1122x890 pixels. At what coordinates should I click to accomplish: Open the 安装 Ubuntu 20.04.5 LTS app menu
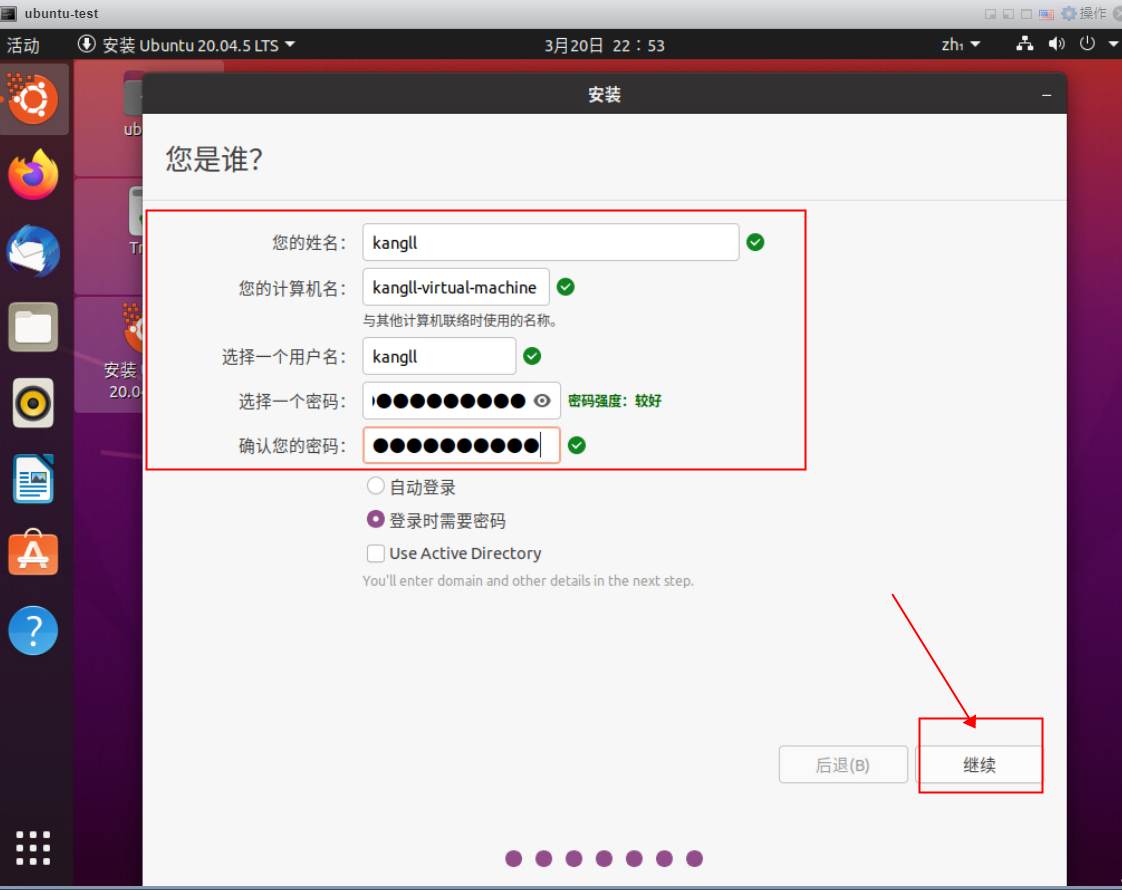point(186,45)
